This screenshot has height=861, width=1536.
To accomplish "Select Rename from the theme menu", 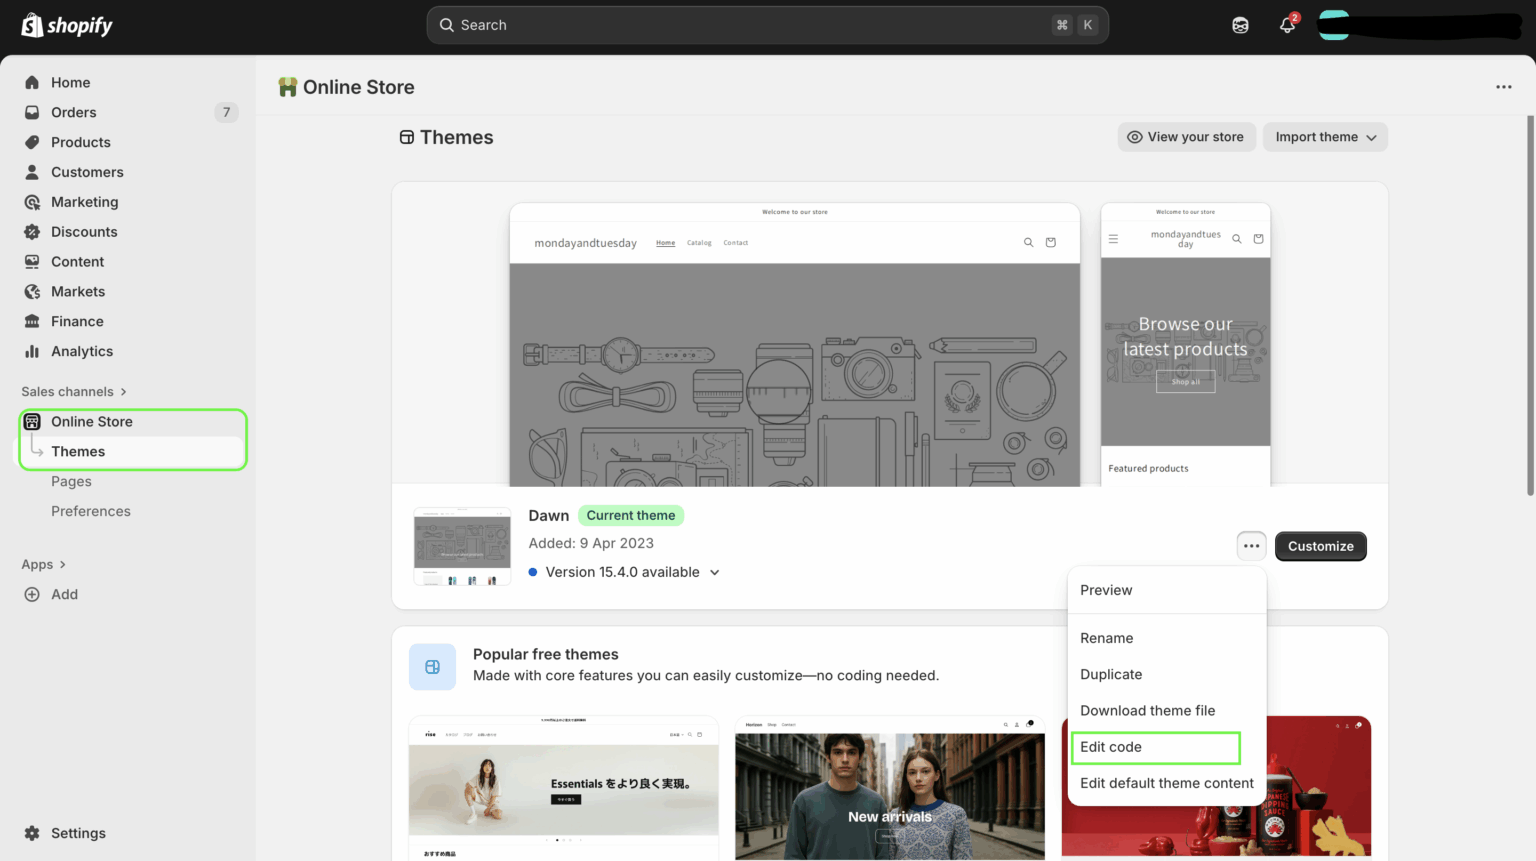I will tap(1107, 638).
